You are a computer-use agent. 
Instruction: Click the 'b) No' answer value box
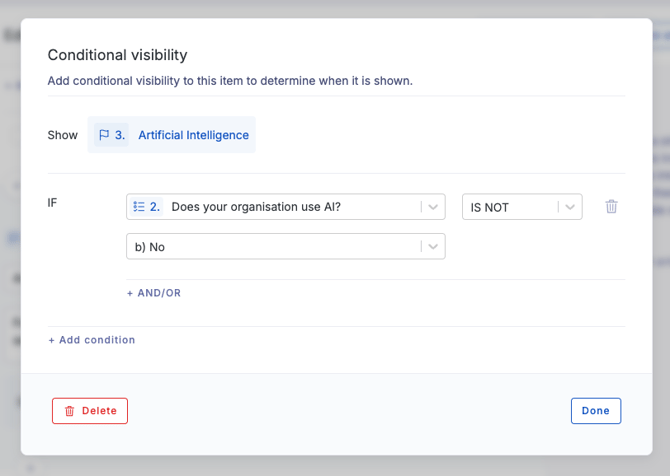pyautogui.click(x=286, y=246)
